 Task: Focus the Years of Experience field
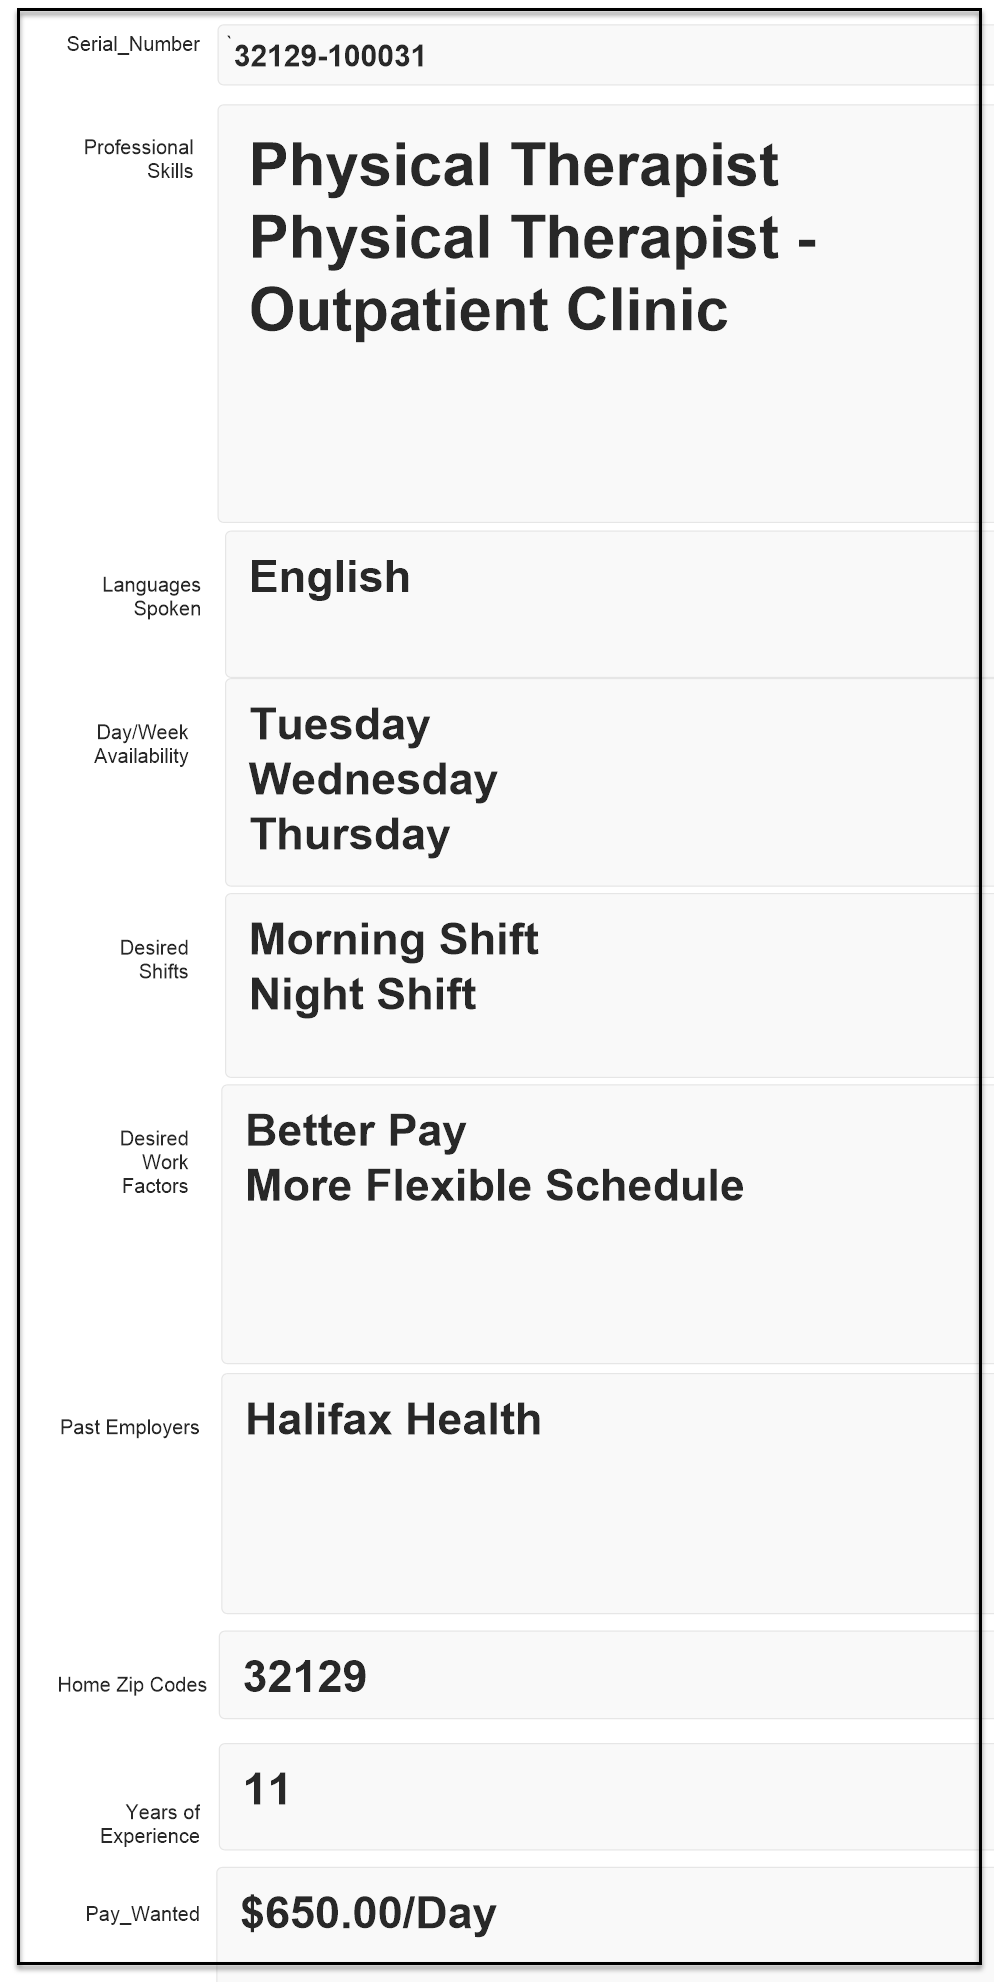[x=598, y=1797]
